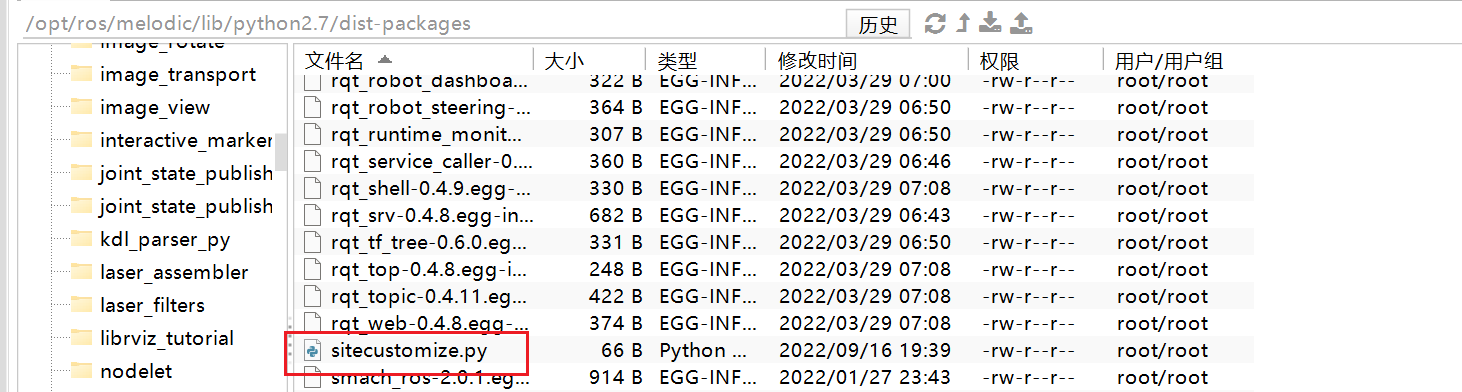1462x392 pixels.
Task: Click the folder tree vertical scrollbar
Action: pos(282,151)
